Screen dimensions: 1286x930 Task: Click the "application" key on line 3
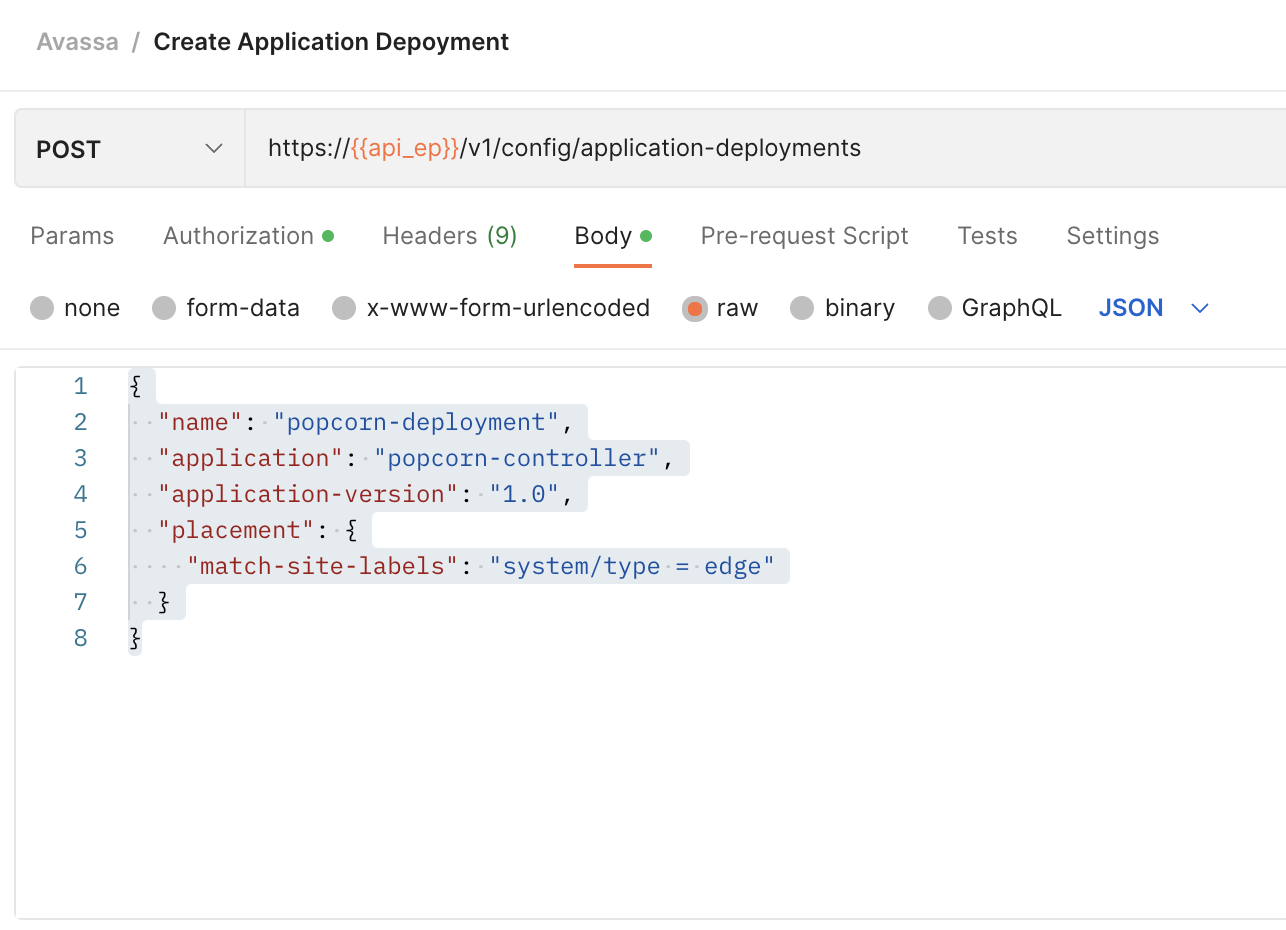(x=251, y=458)
